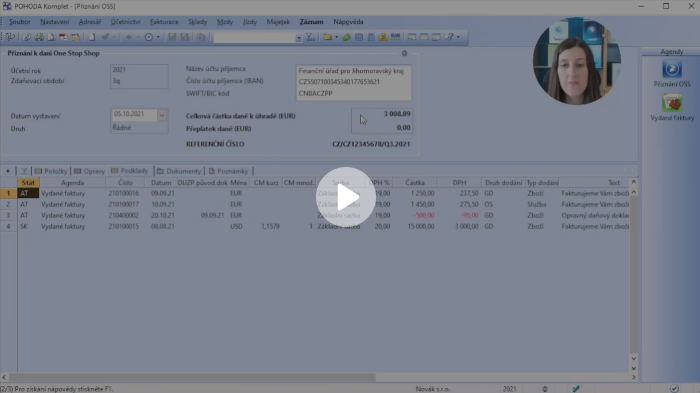The image size is (700, 393).
Task: Select the Poznámky tab
Action: 229,171
